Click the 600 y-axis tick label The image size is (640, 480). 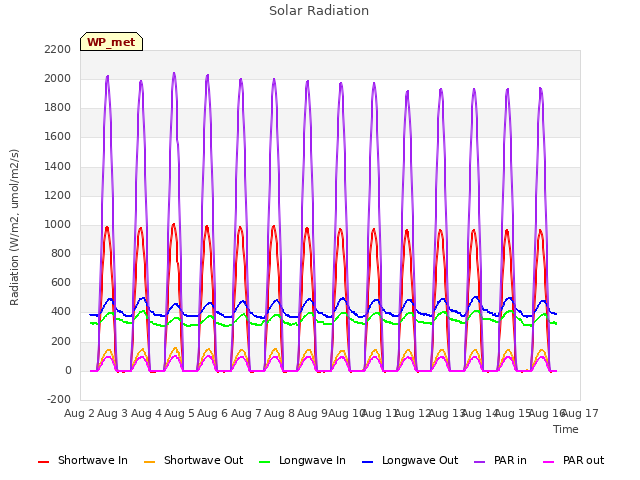61,283
